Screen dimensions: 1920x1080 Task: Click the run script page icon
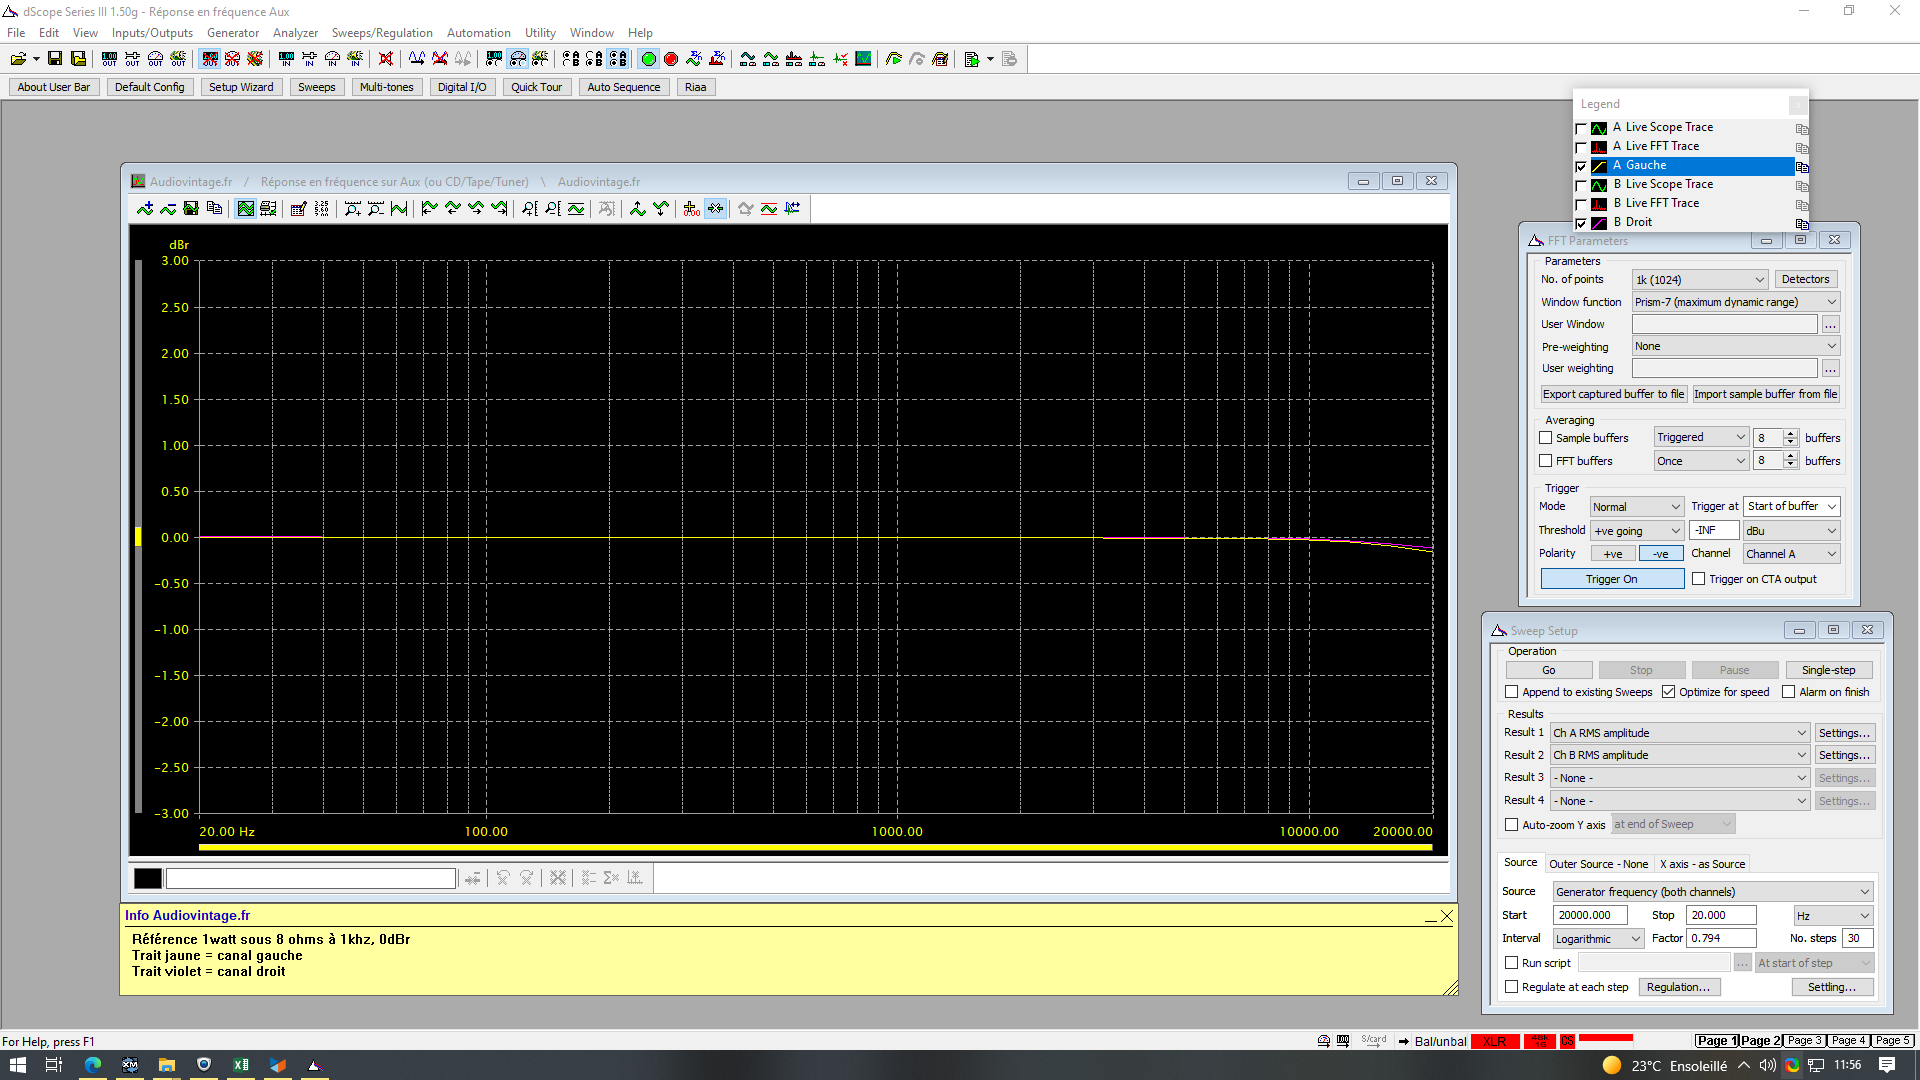click(x=971, y=59)
